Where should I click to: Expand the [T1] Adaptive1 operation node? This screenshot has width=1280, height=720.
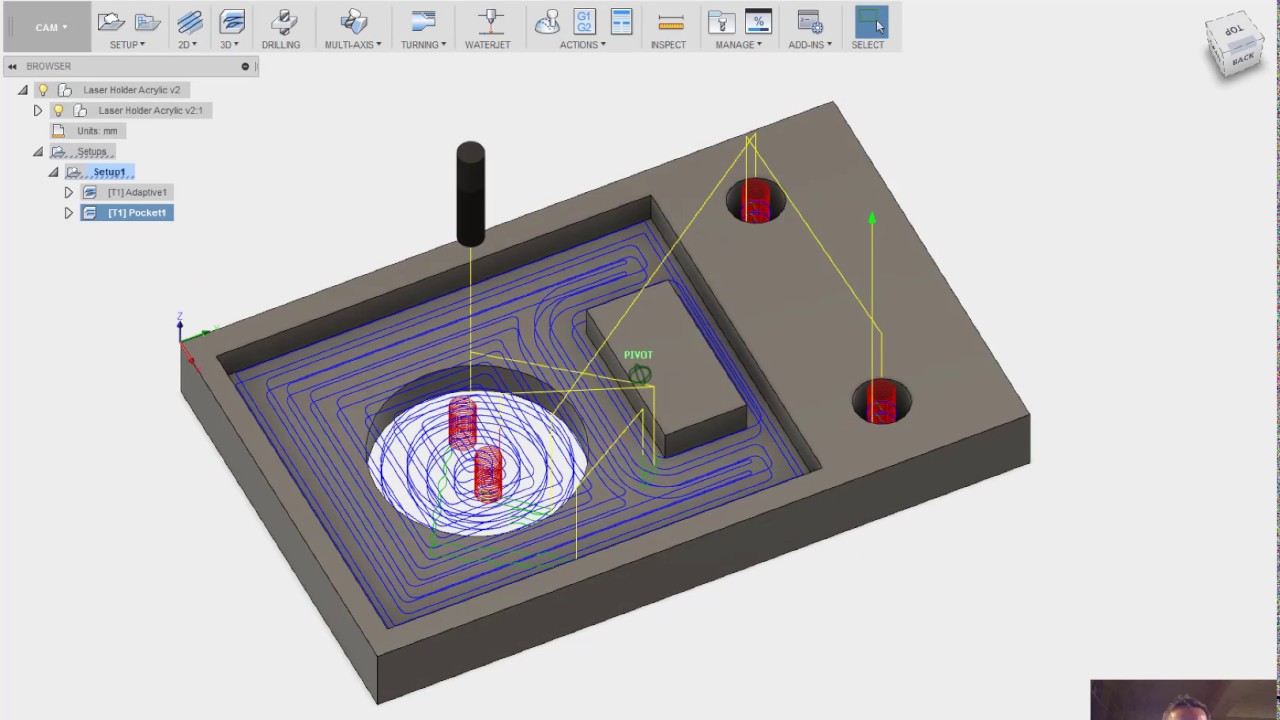tap(69, 192)
